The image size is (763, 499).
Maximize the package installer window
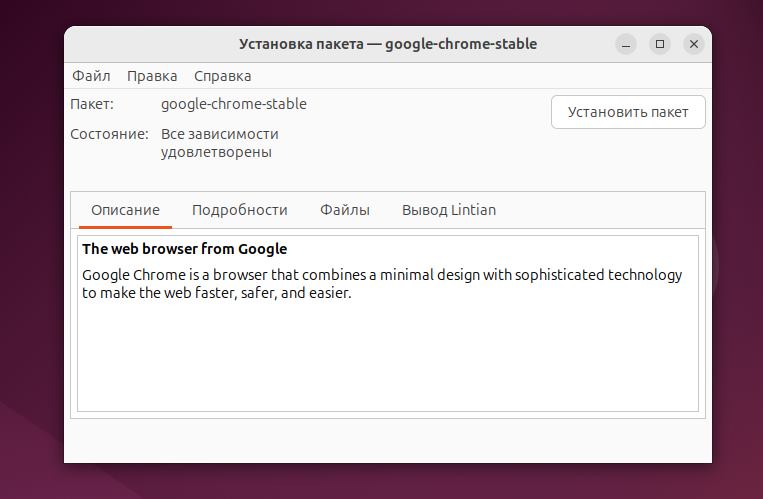660,44
